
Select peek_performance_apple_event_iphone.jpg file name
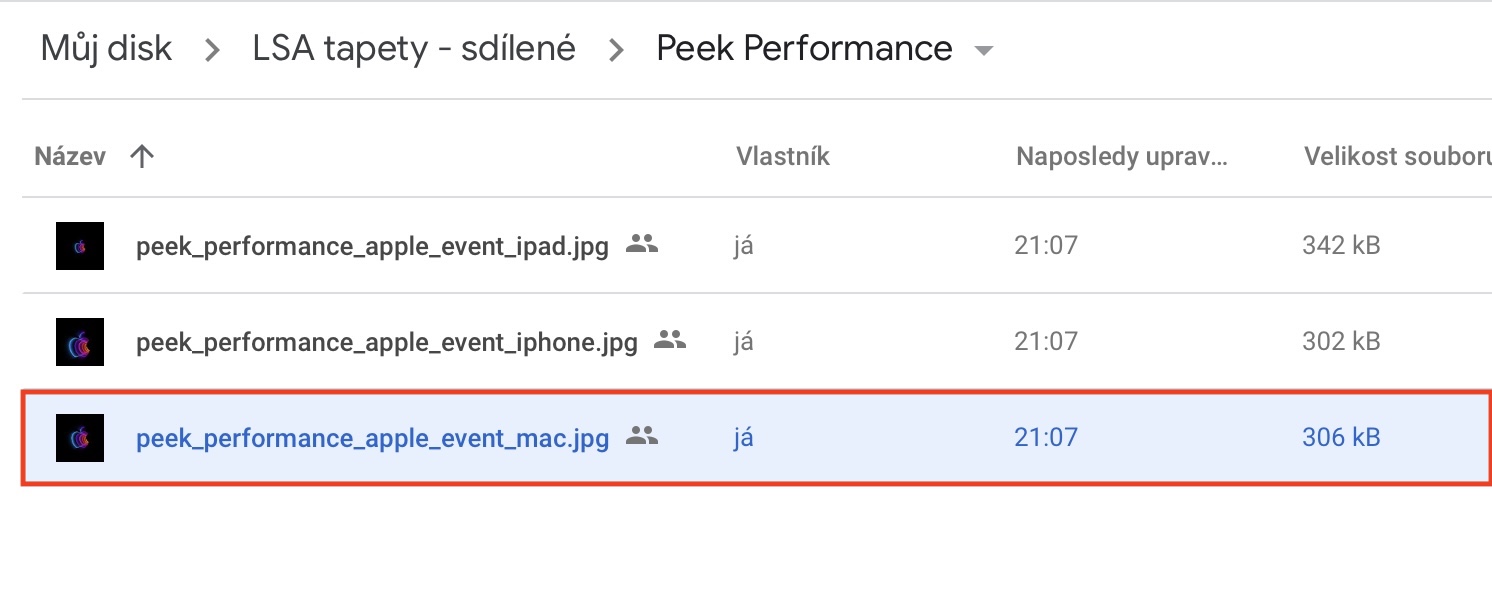click(x=386, y=342)
